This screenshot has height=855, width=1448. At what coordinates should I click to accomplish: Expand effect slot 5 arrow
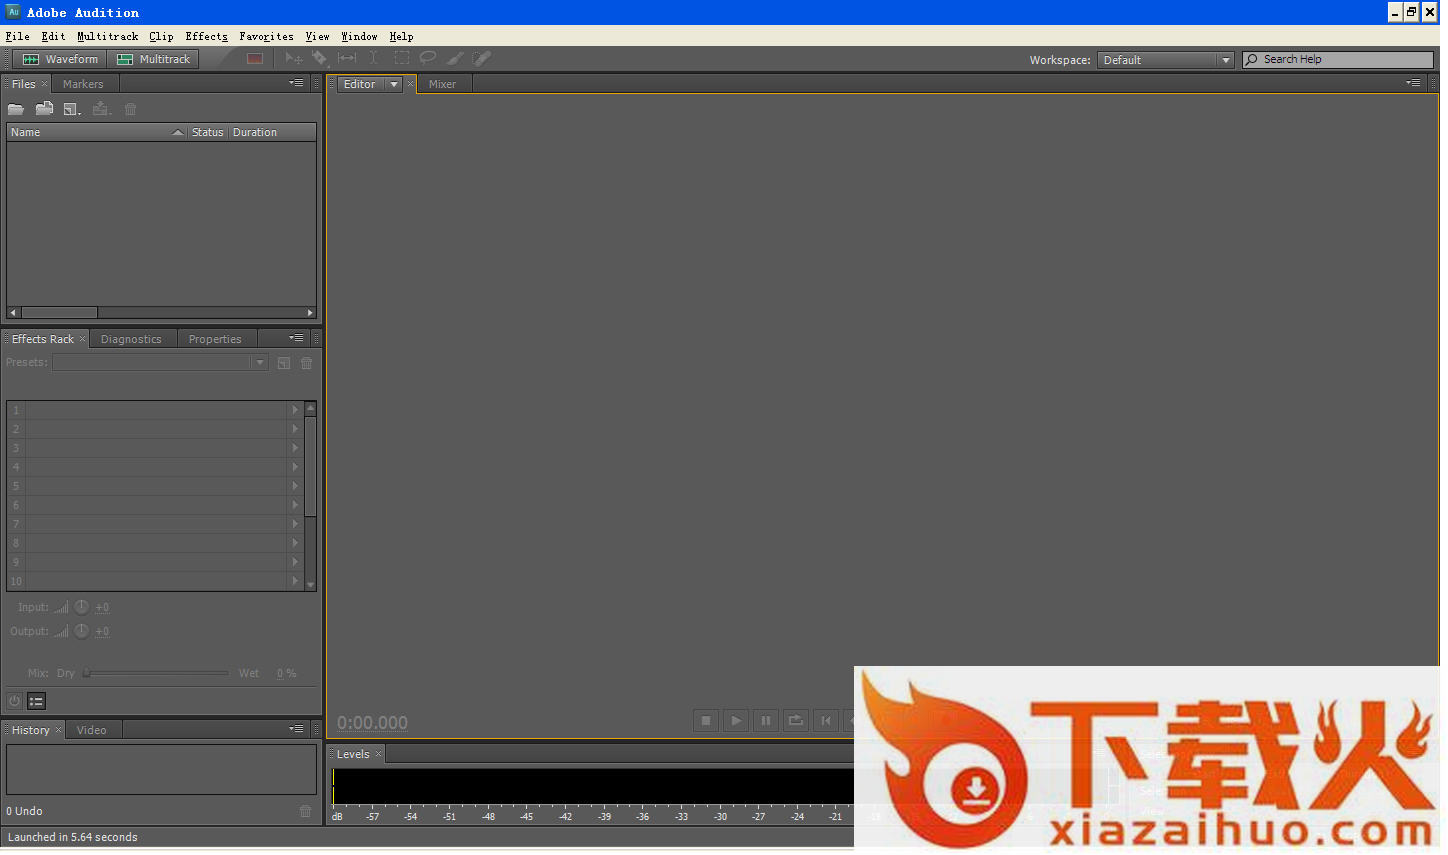tap(295, 486)
